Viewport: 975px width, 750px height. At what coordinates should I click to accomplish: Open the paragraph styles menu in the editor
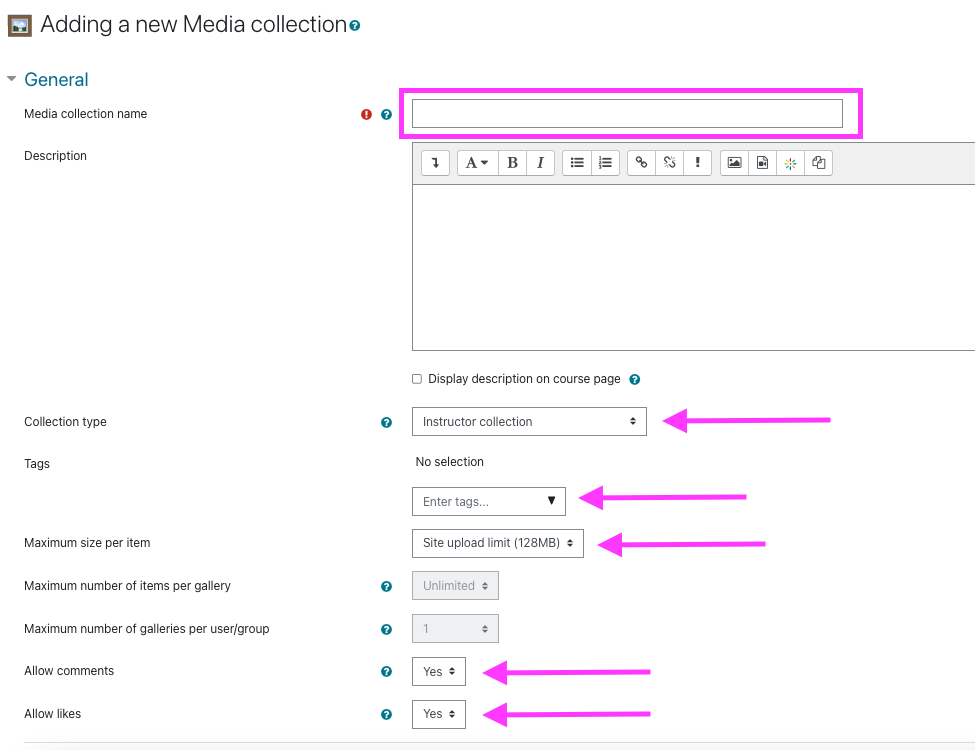tap(477, 162)
